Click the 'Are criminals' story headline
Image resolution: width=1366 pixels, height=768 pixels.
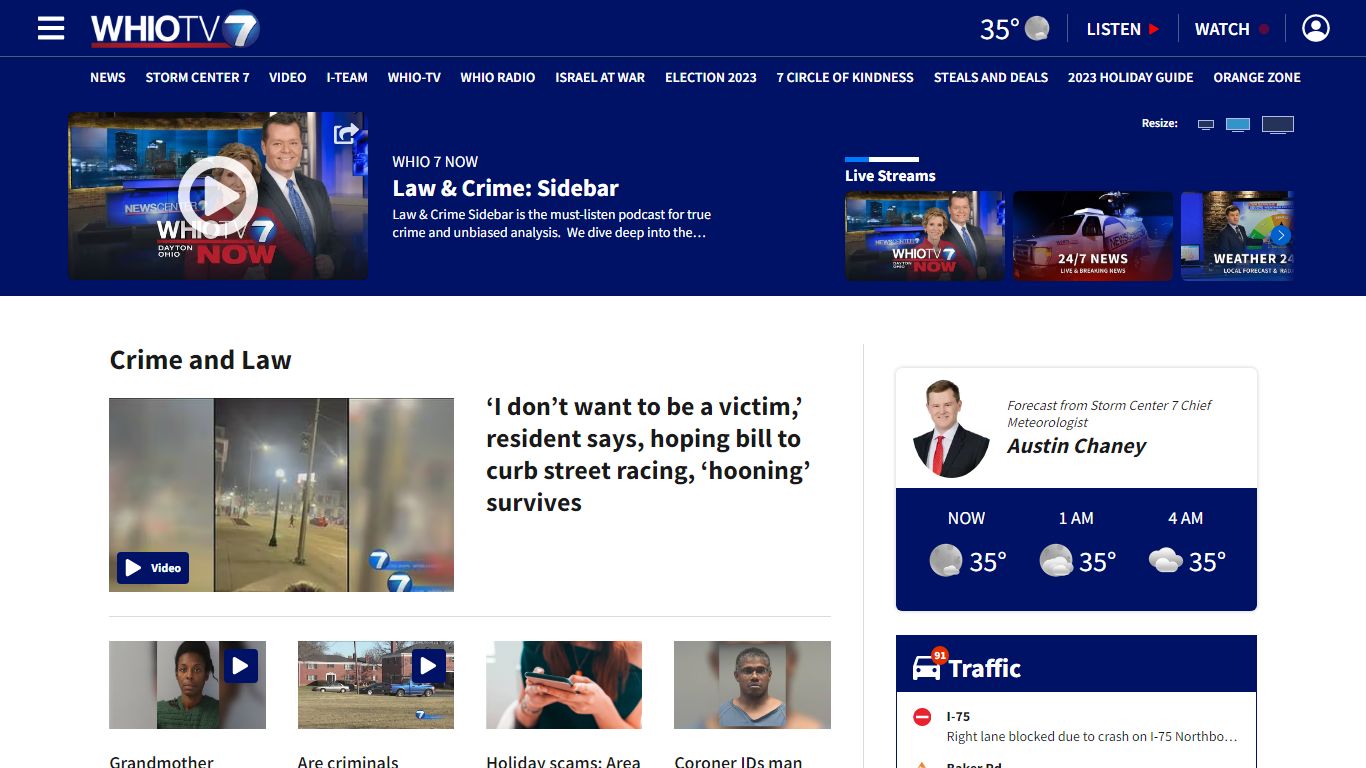coord(348,762)
